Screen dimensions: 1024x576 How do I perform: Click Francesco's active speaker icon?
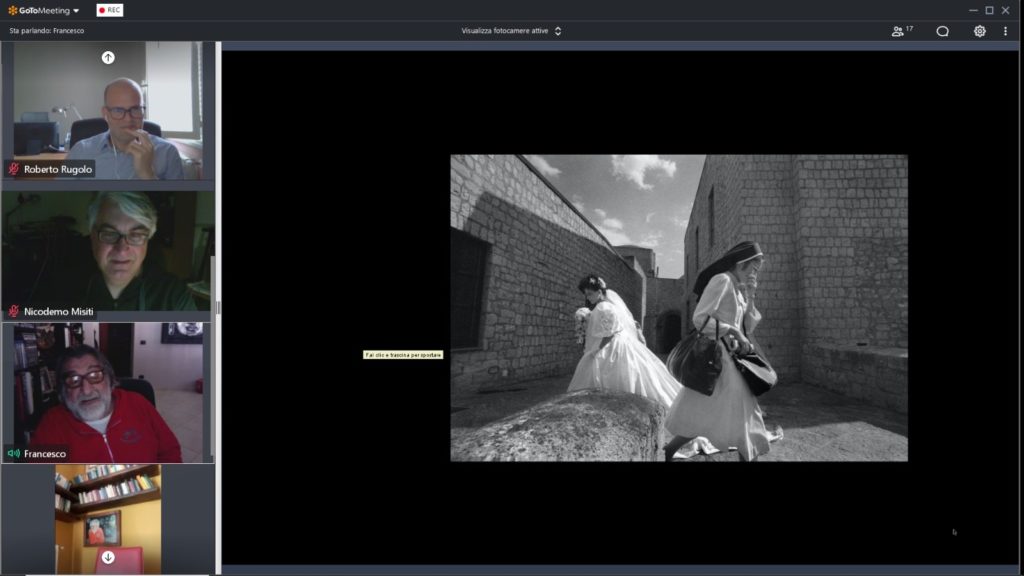pos(14,453)
